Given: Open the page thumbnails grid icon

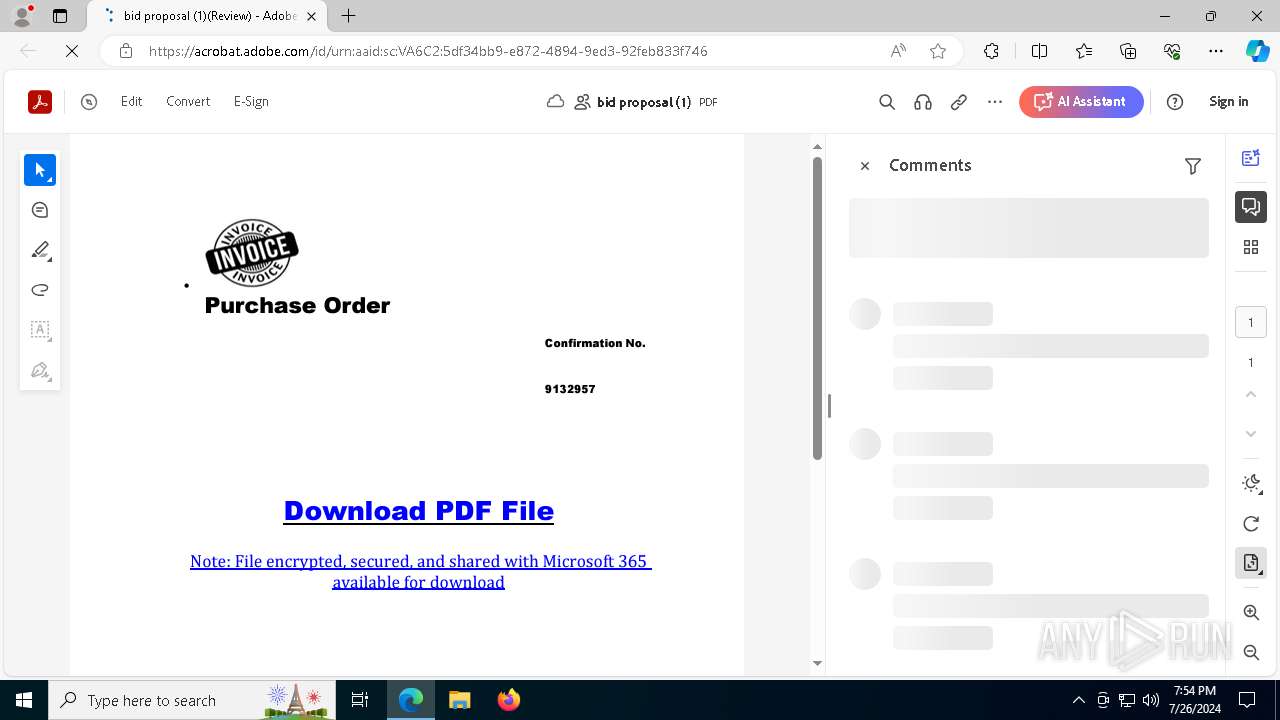Looking at the screenshot, I should [1251, 247].
